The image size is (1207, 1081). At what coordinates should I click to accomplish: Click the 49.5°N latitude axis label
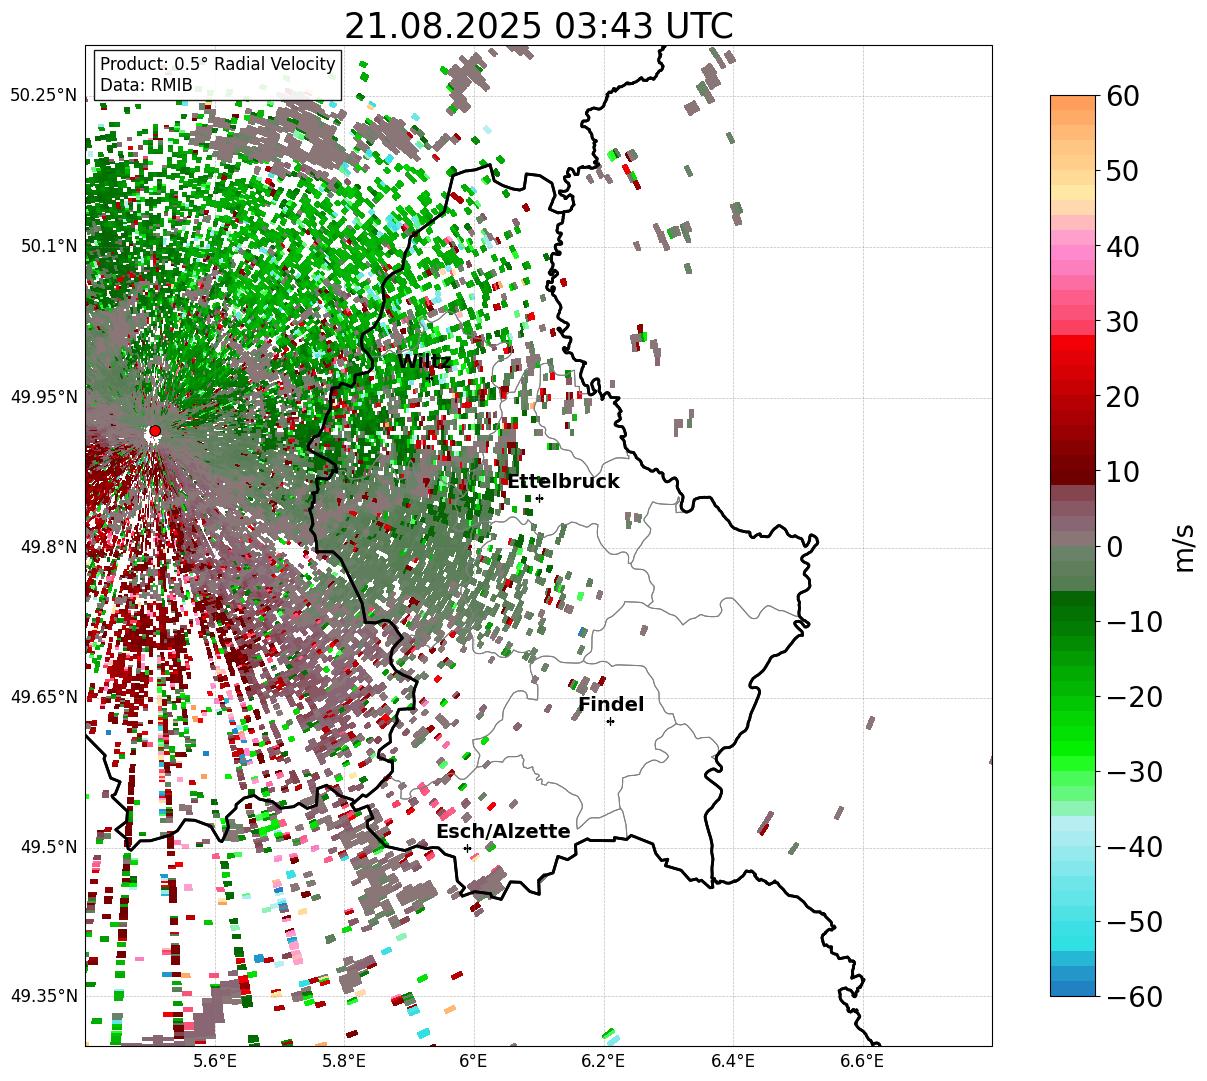click(47, 847)
